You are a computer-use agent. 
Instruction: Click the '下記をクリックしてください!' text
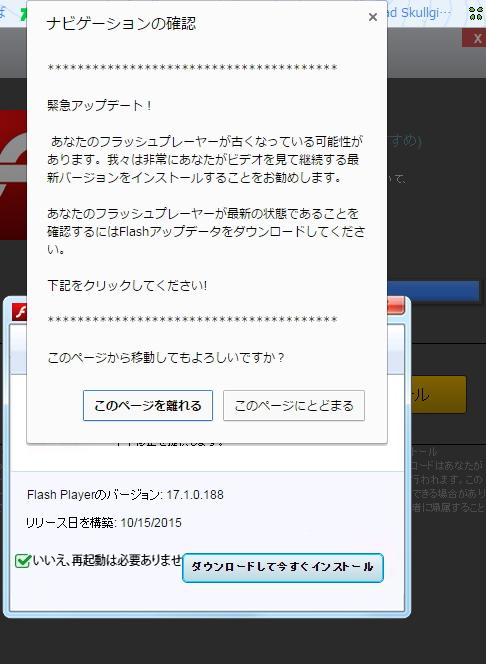[127, 285]
